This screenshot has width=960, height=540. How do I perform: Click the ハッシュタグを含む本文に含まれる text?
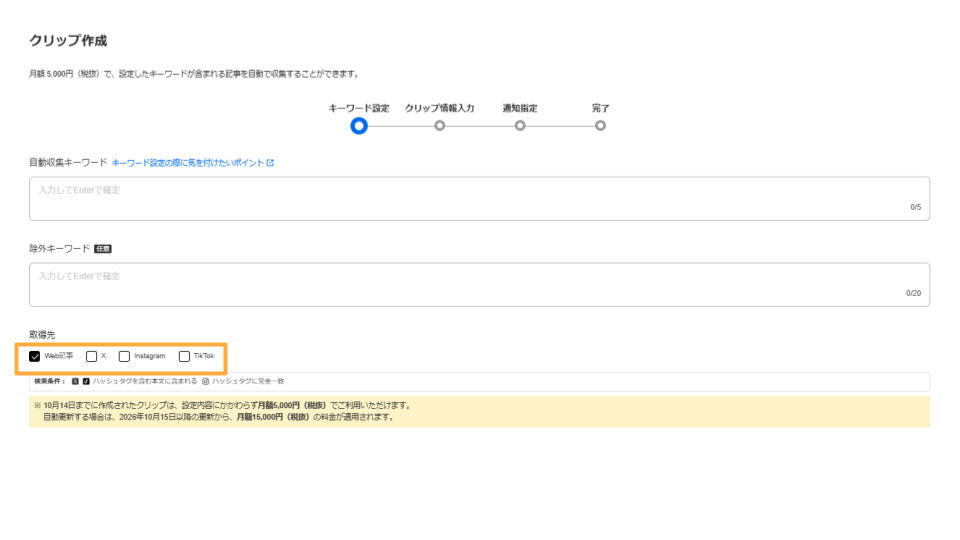tap(144, 381)
